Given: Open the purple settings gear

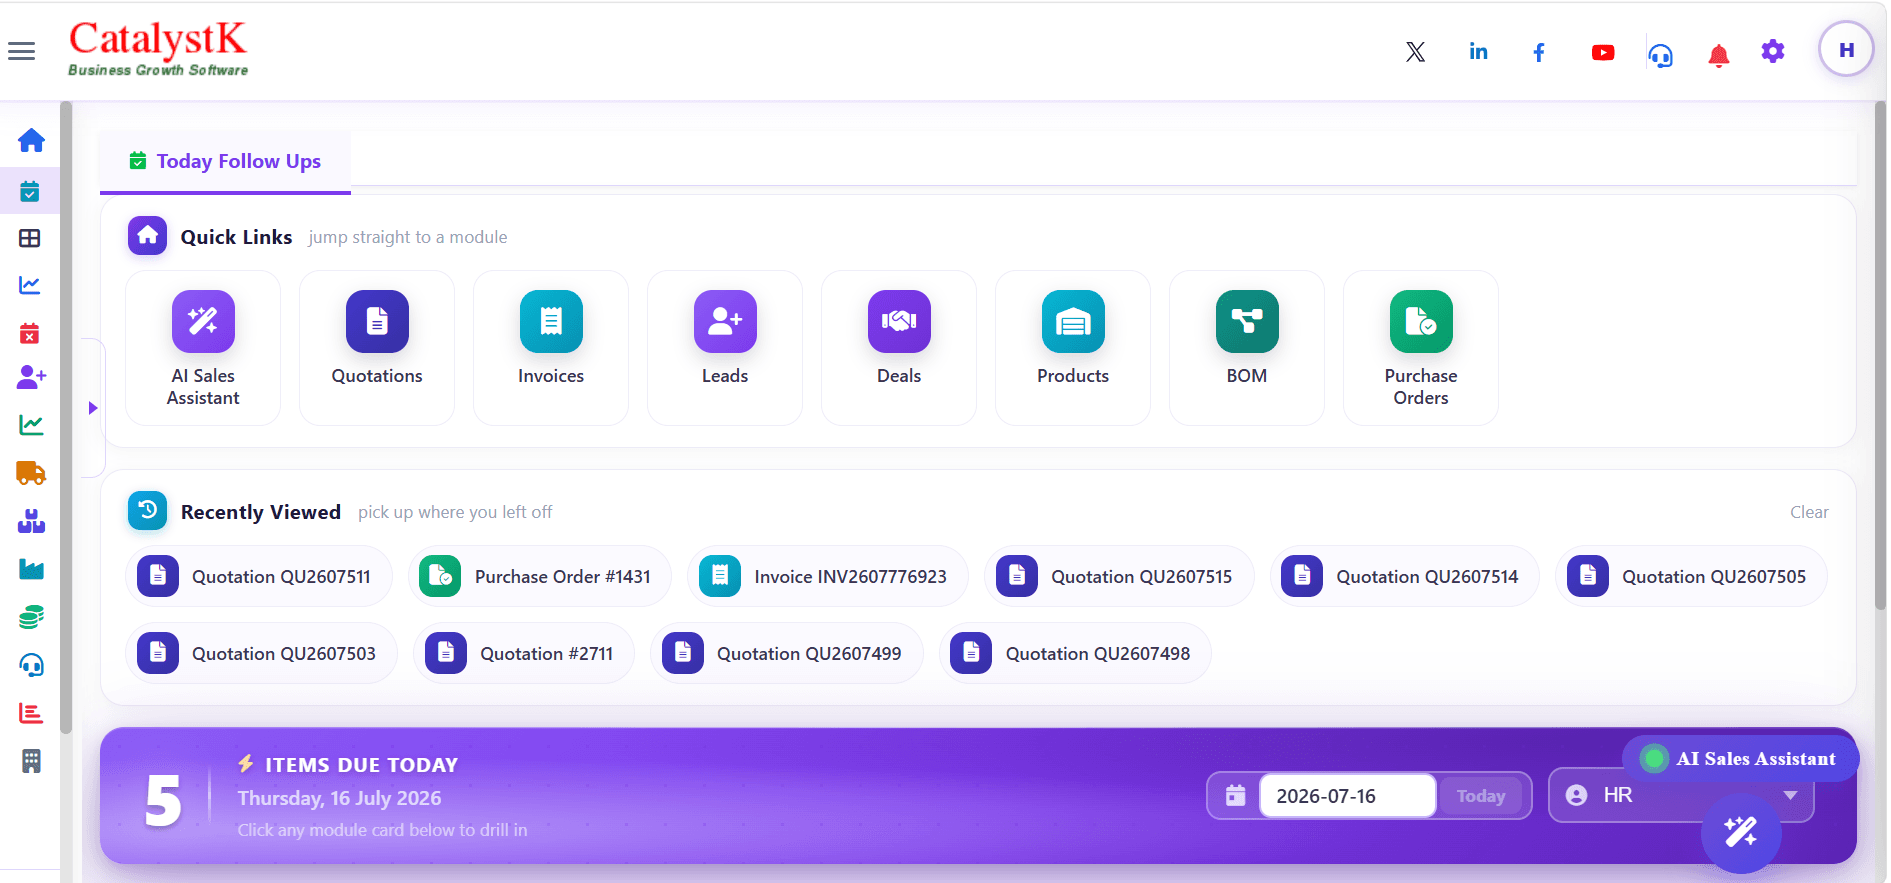Looking at the screenshot, I should (x=1773, y=51).
